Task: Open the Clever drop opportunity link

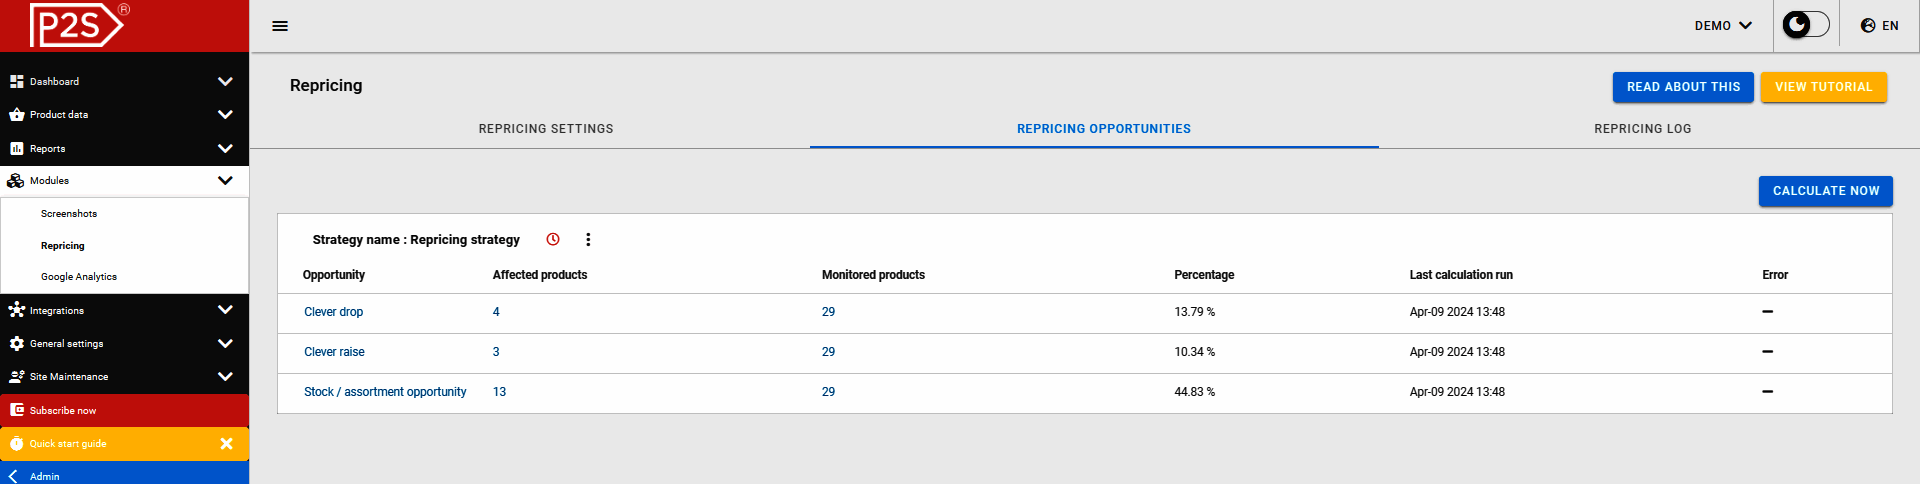Action: pos(334,312)
